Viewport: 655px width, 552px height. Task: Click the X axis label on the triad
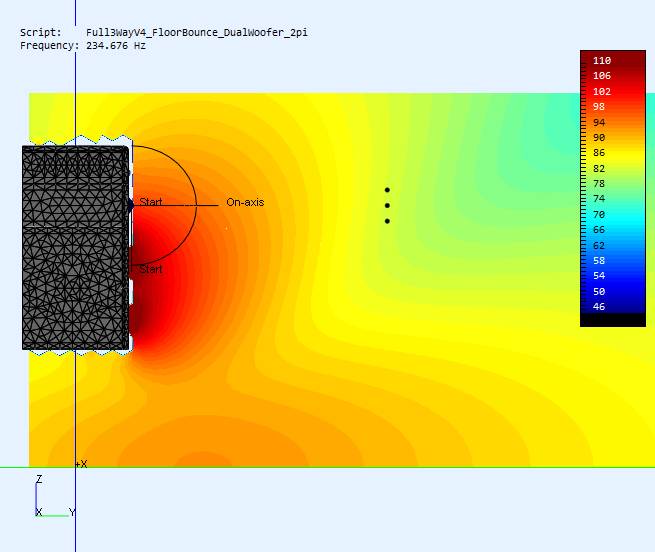point(39,512)
